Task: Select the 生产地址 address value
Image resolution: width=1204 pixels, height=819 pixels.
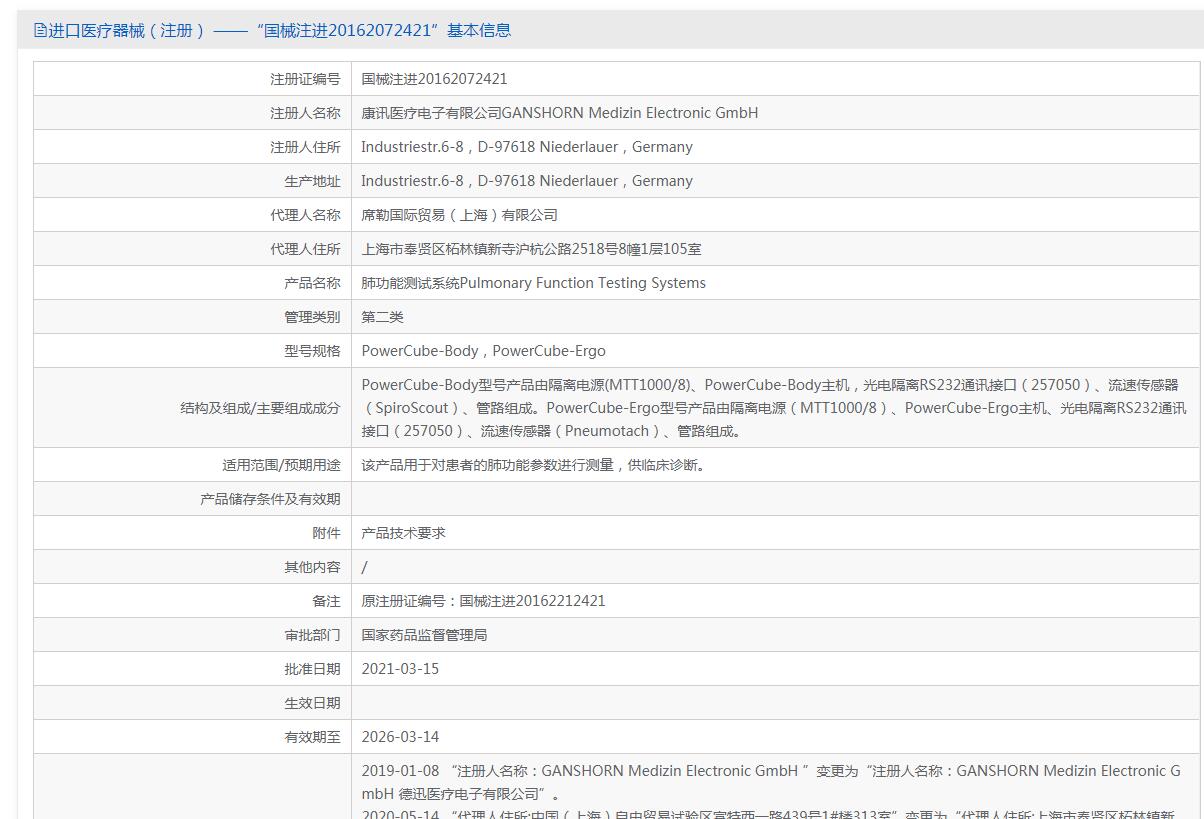Action: pyautogui.click(x=527, y=181)
